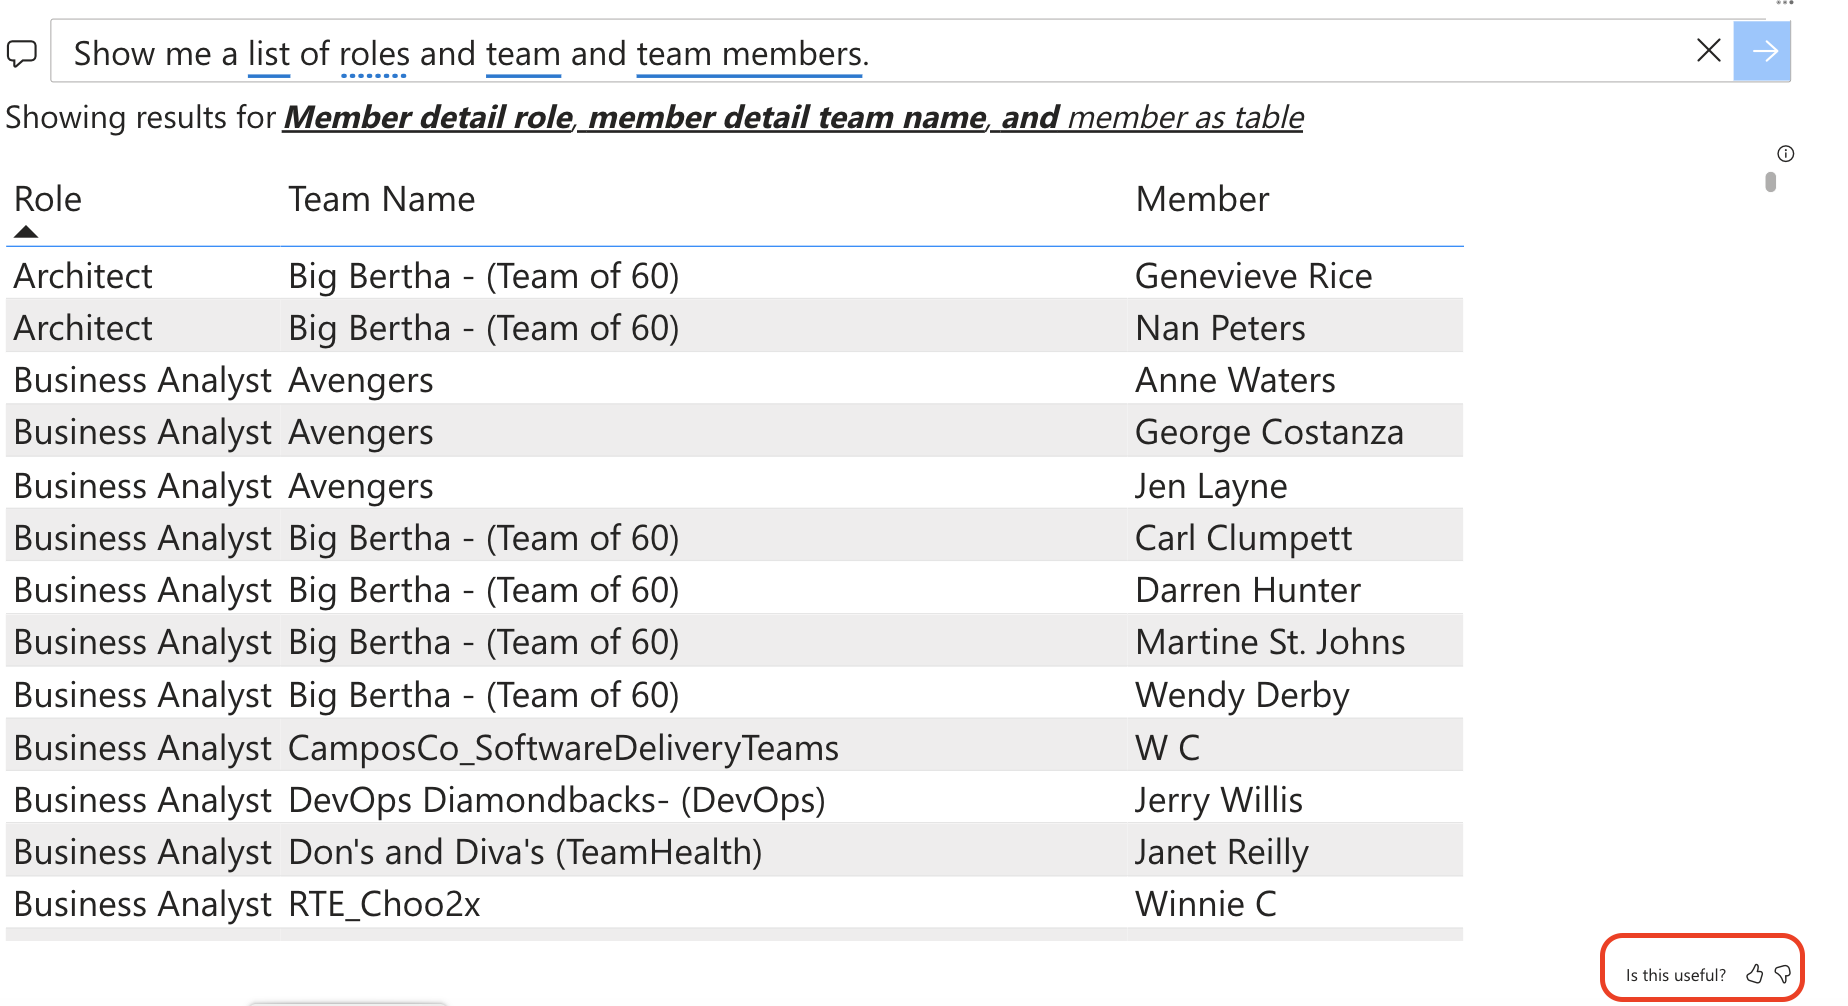Toggle sort arrow under Role header
Viewport: 1848px width, 1006px height.
pyautogui.click(x=26, y=232)
